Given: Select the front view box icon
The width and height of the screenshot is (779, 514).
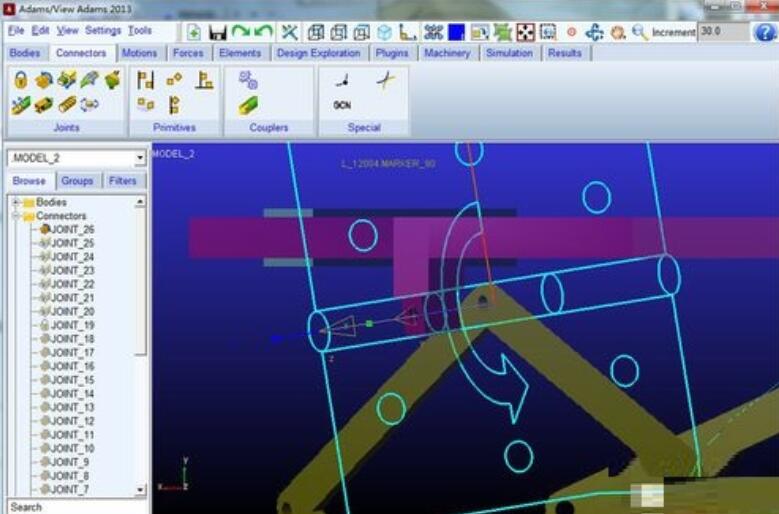Looking at the screenshot, I should tap(316, 33).
